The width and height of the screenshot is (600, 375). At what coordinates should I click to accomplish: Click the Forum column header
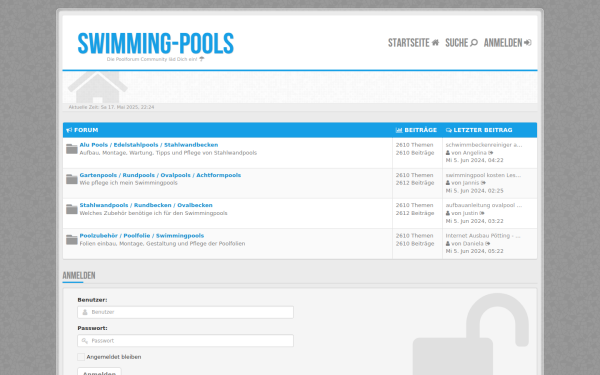pyautogui.click(x=82, y=130)
